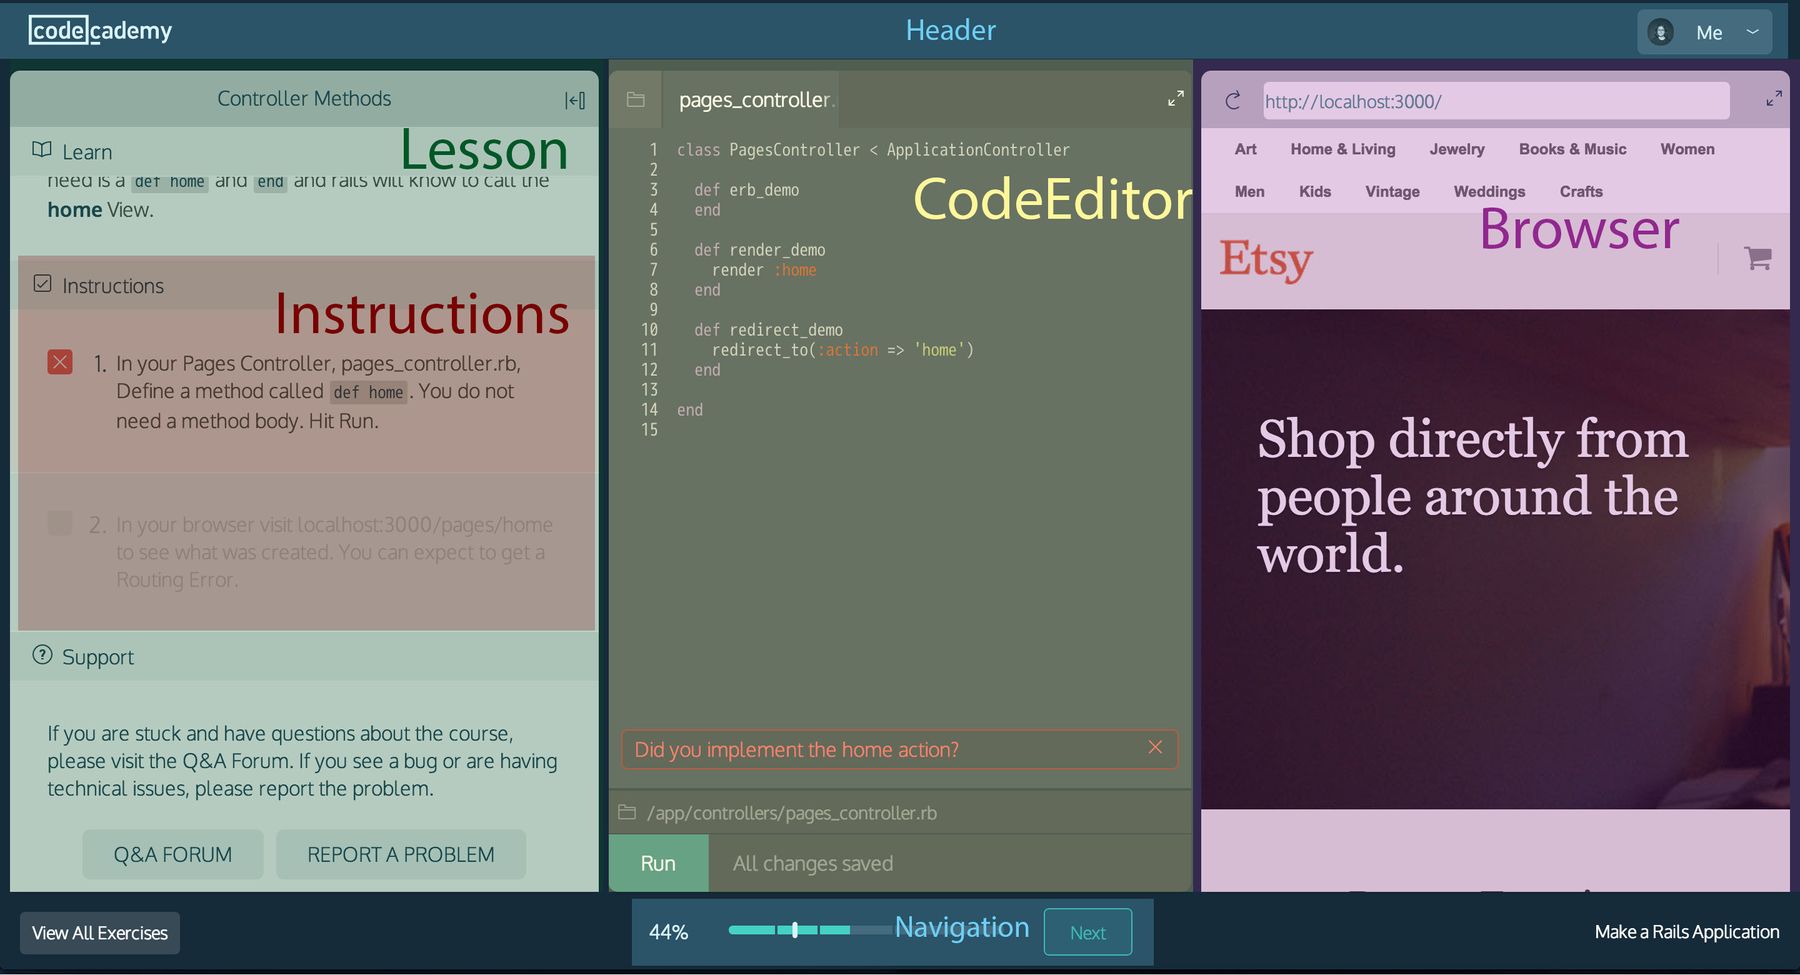
Task: Click the 44% lesson progress slider
Action: click(793, 930)
